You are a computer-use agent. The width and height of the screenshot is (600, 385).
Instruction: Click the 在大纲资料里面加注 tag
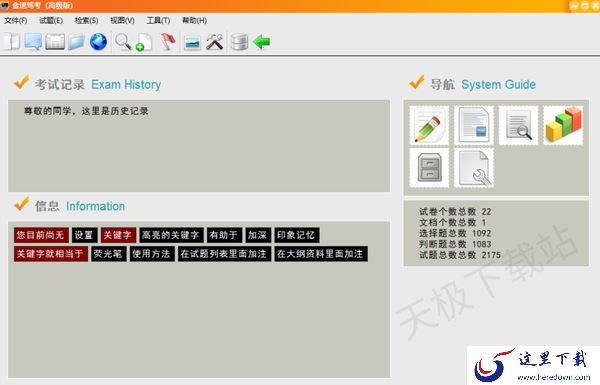(321, 254)
